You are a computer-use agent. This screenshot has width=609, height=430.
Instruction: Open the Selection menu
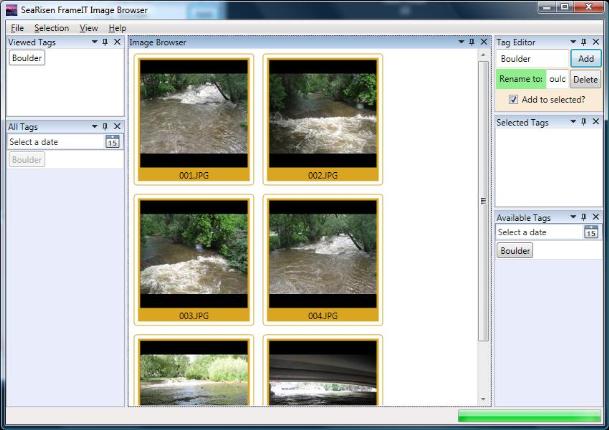52,28
